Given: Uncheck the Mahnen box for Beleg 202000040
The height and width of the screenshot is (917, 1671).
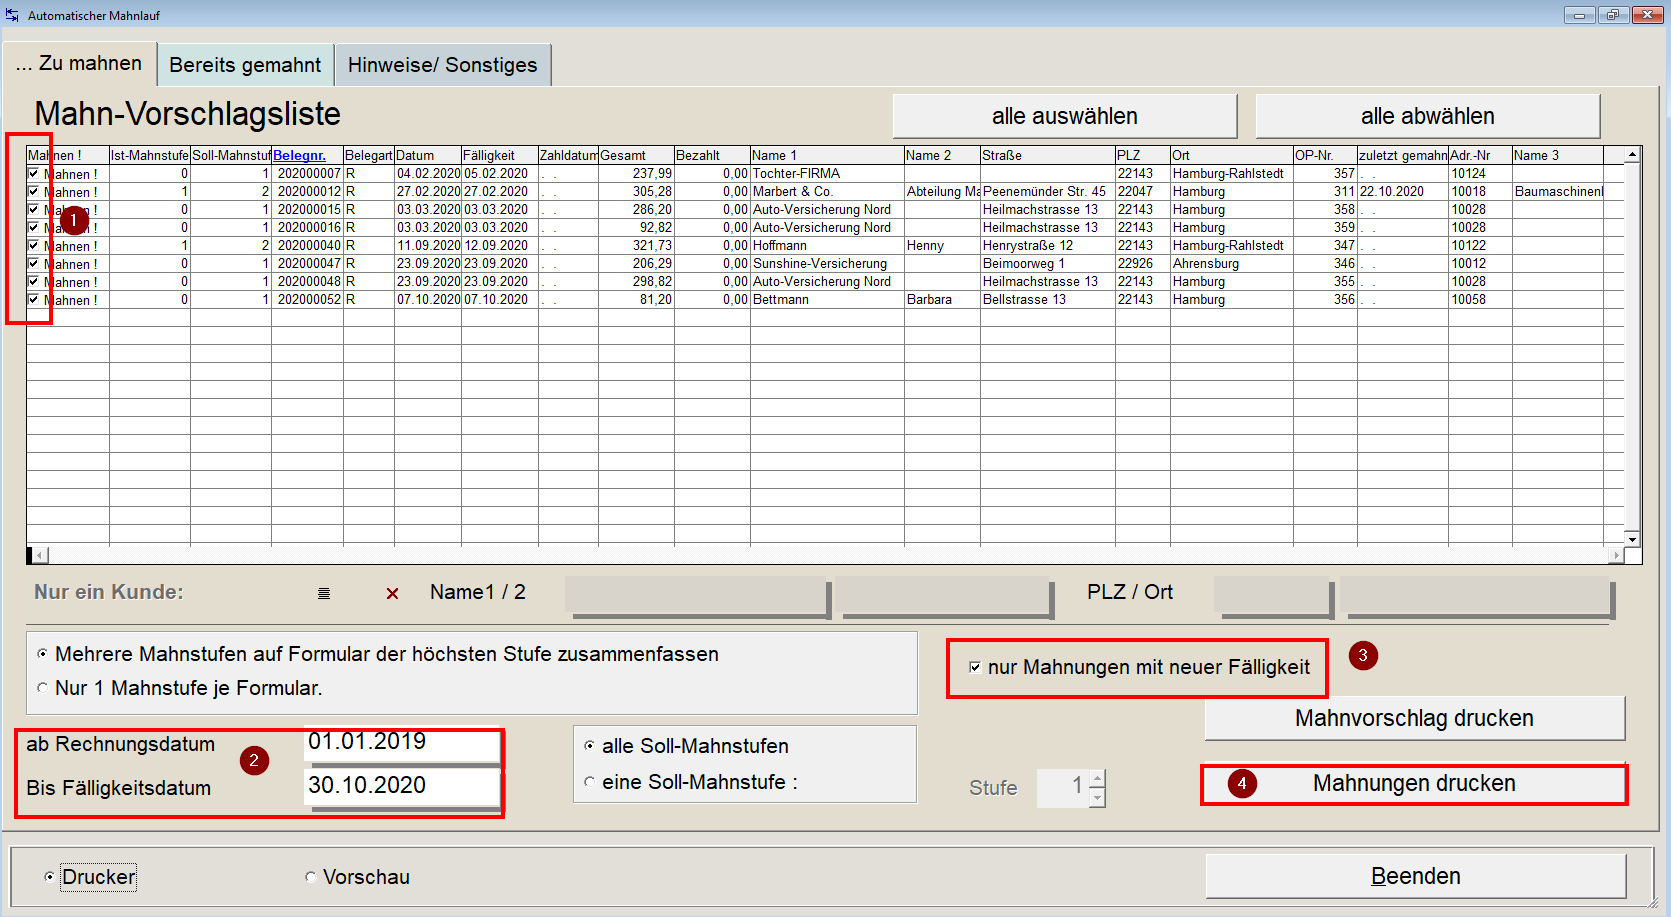Looking at the screenshot, I should [34, 246].
